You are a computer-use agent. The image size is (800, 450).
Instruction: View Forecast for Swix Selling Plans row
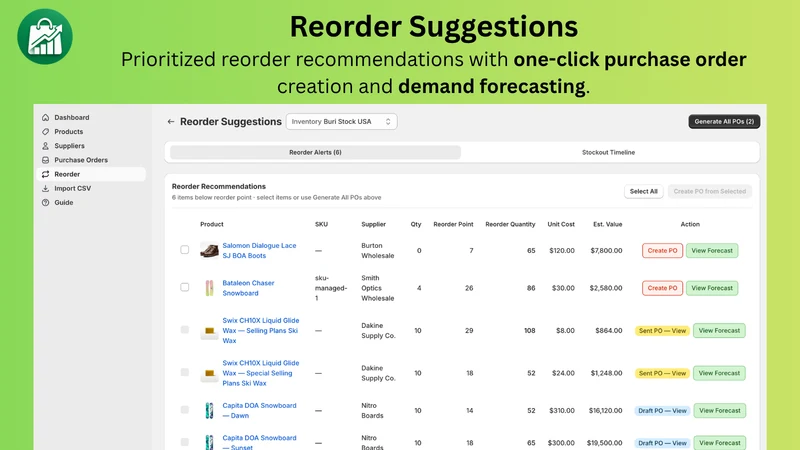click(719, 331)
